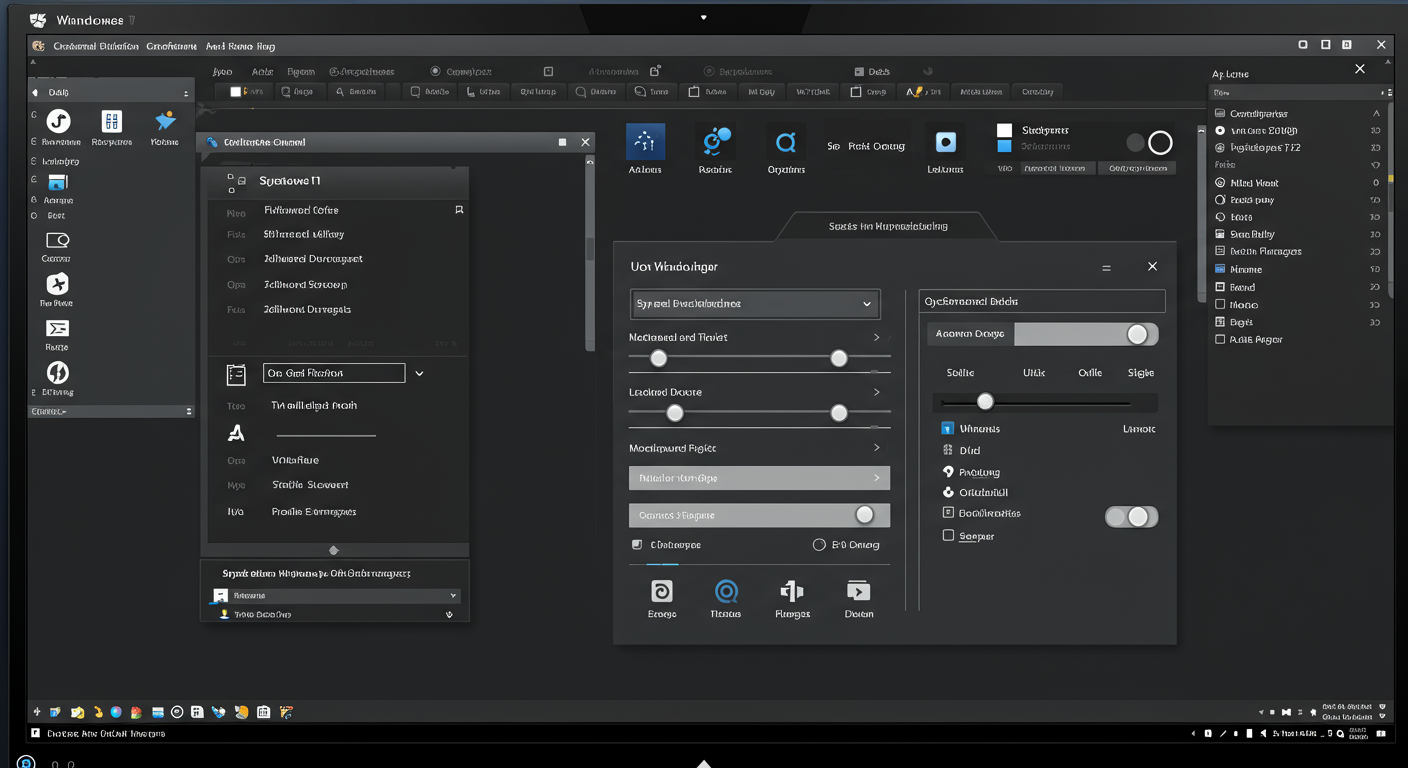Viewport: 1408px width, 768px height.
Task: Open the rectangle-with-magnifier icon in left sidebar
Action: click(x=57, y=240)
